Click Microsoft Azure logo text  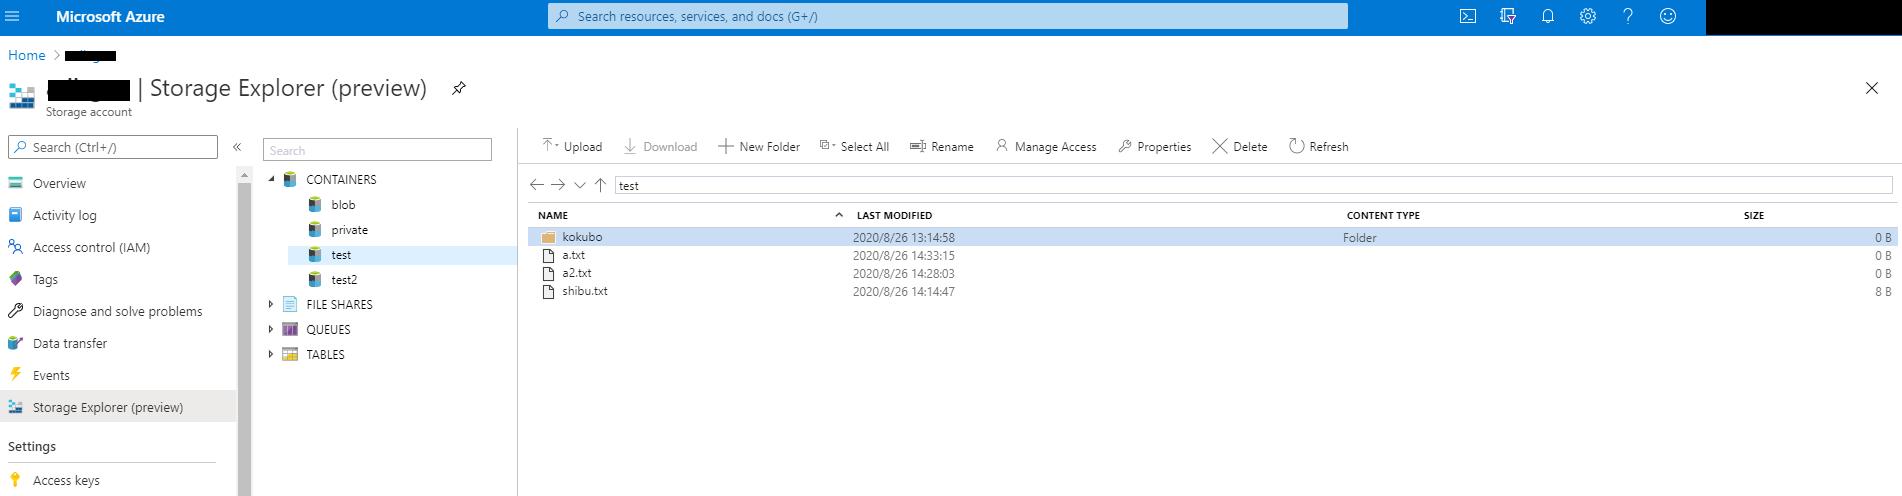click(110, 17)
